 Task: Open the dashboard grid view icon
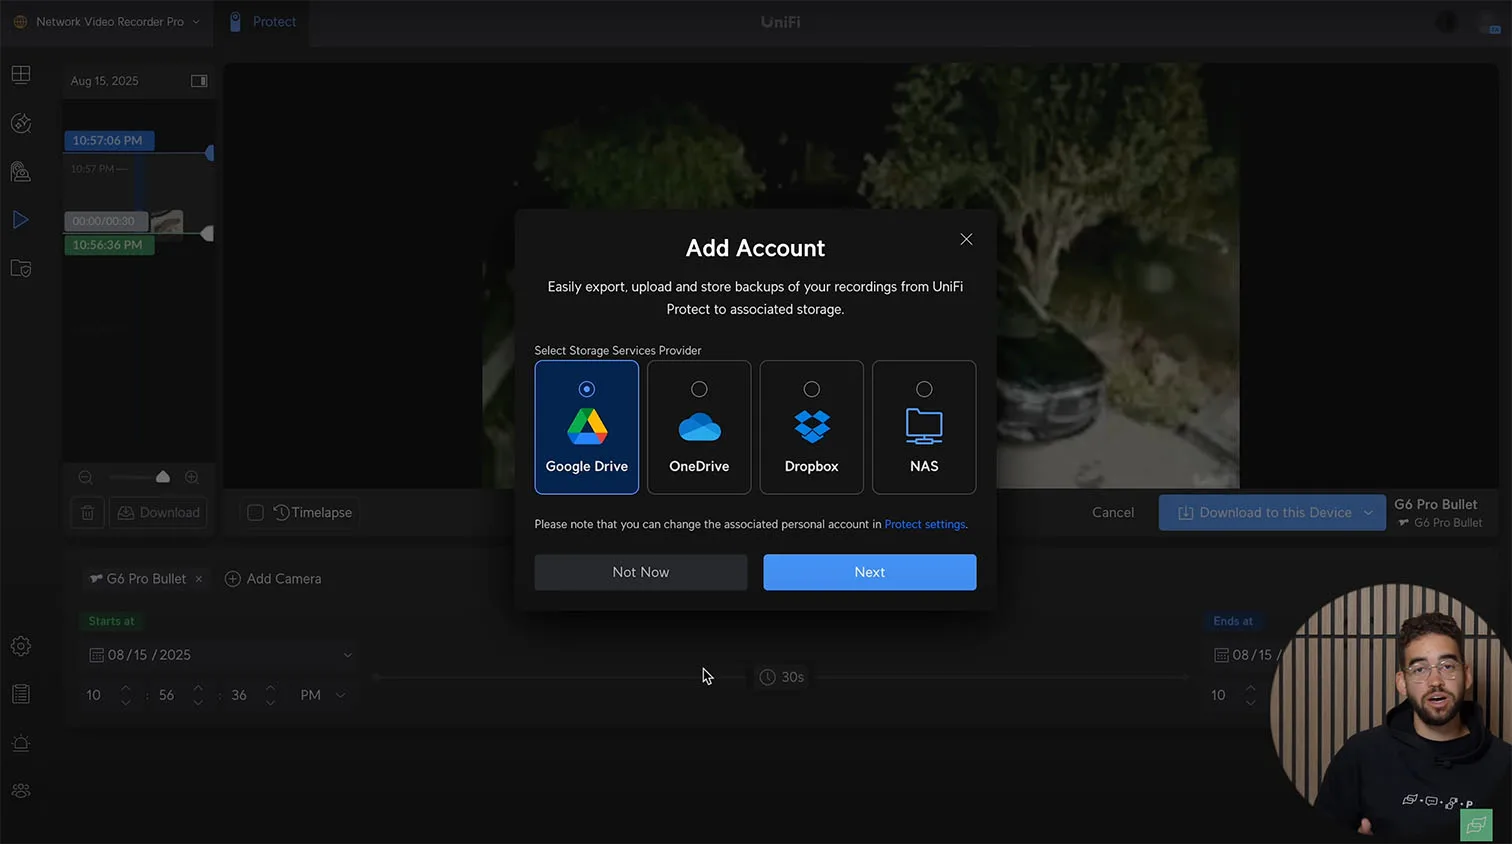[x=21, y=75]
